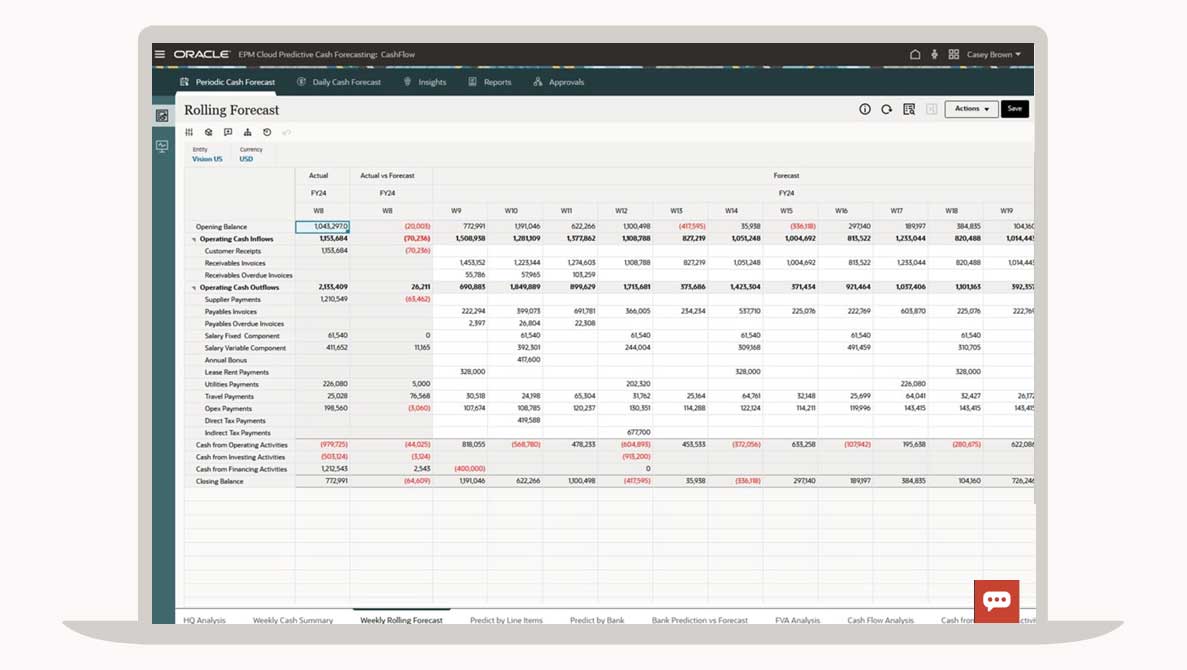Refresh the Rolling Forecast form

click(886, 109)
